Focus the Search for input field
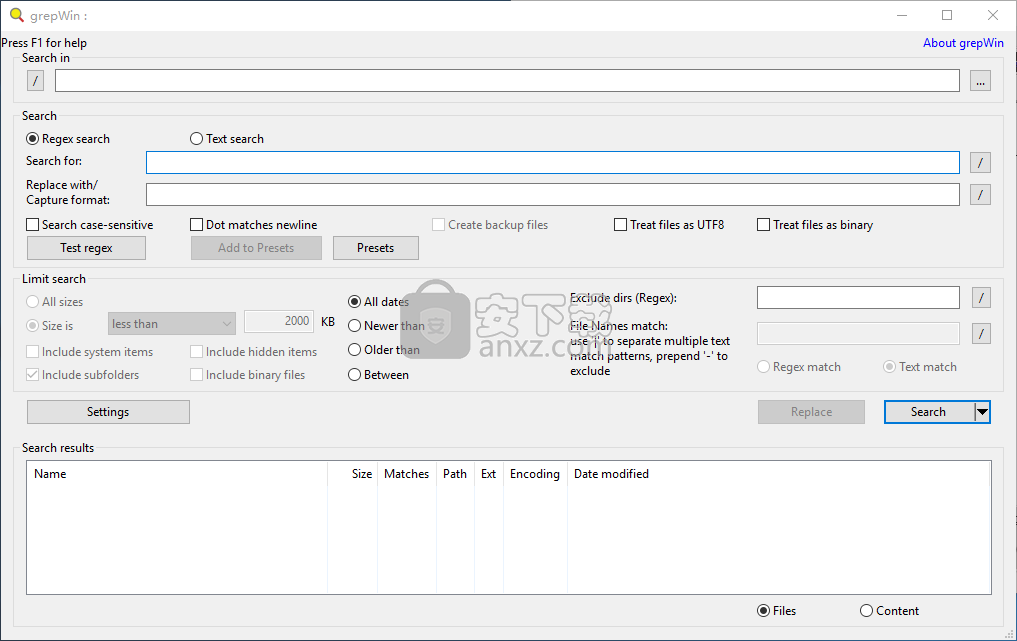The width and height of the screenshot is (1017, 641). tap(553, 162)
